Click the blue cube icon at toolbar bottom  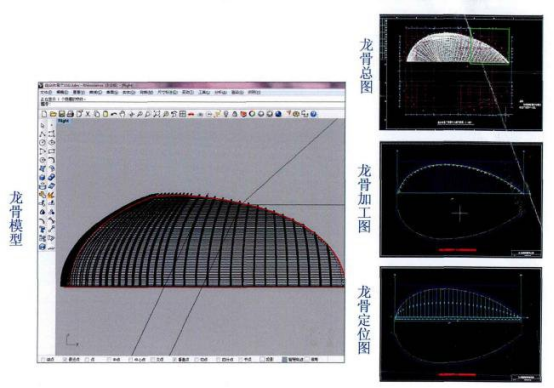tap(42, 247)
